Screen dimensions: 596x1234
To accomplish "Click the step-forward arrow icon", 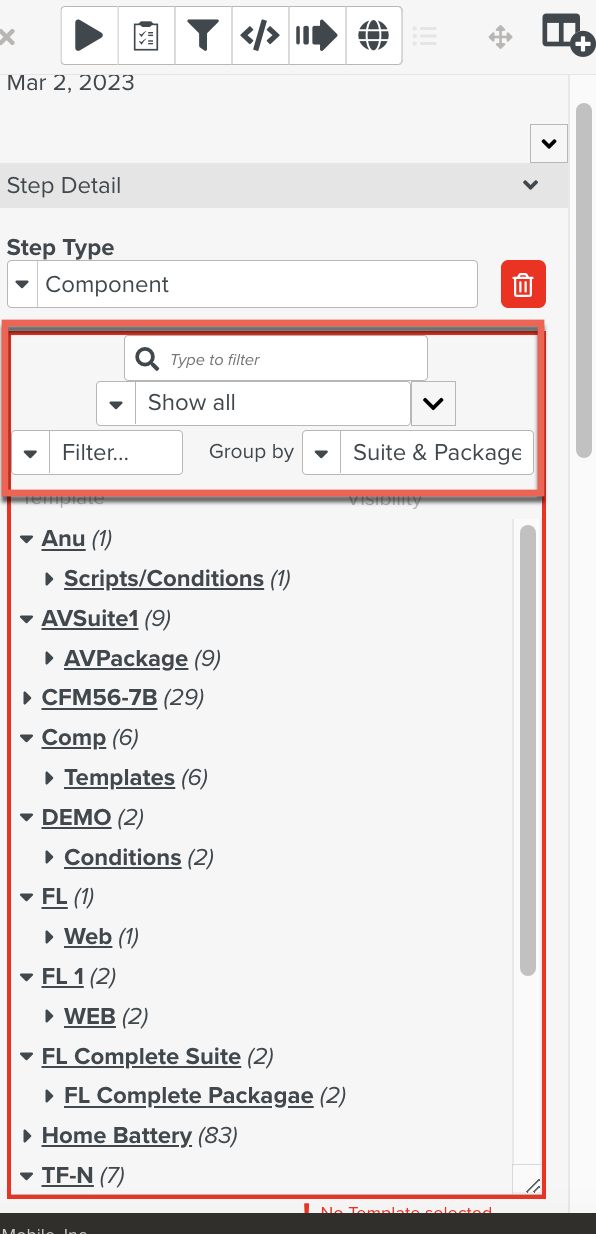I will tap(317, 36).
